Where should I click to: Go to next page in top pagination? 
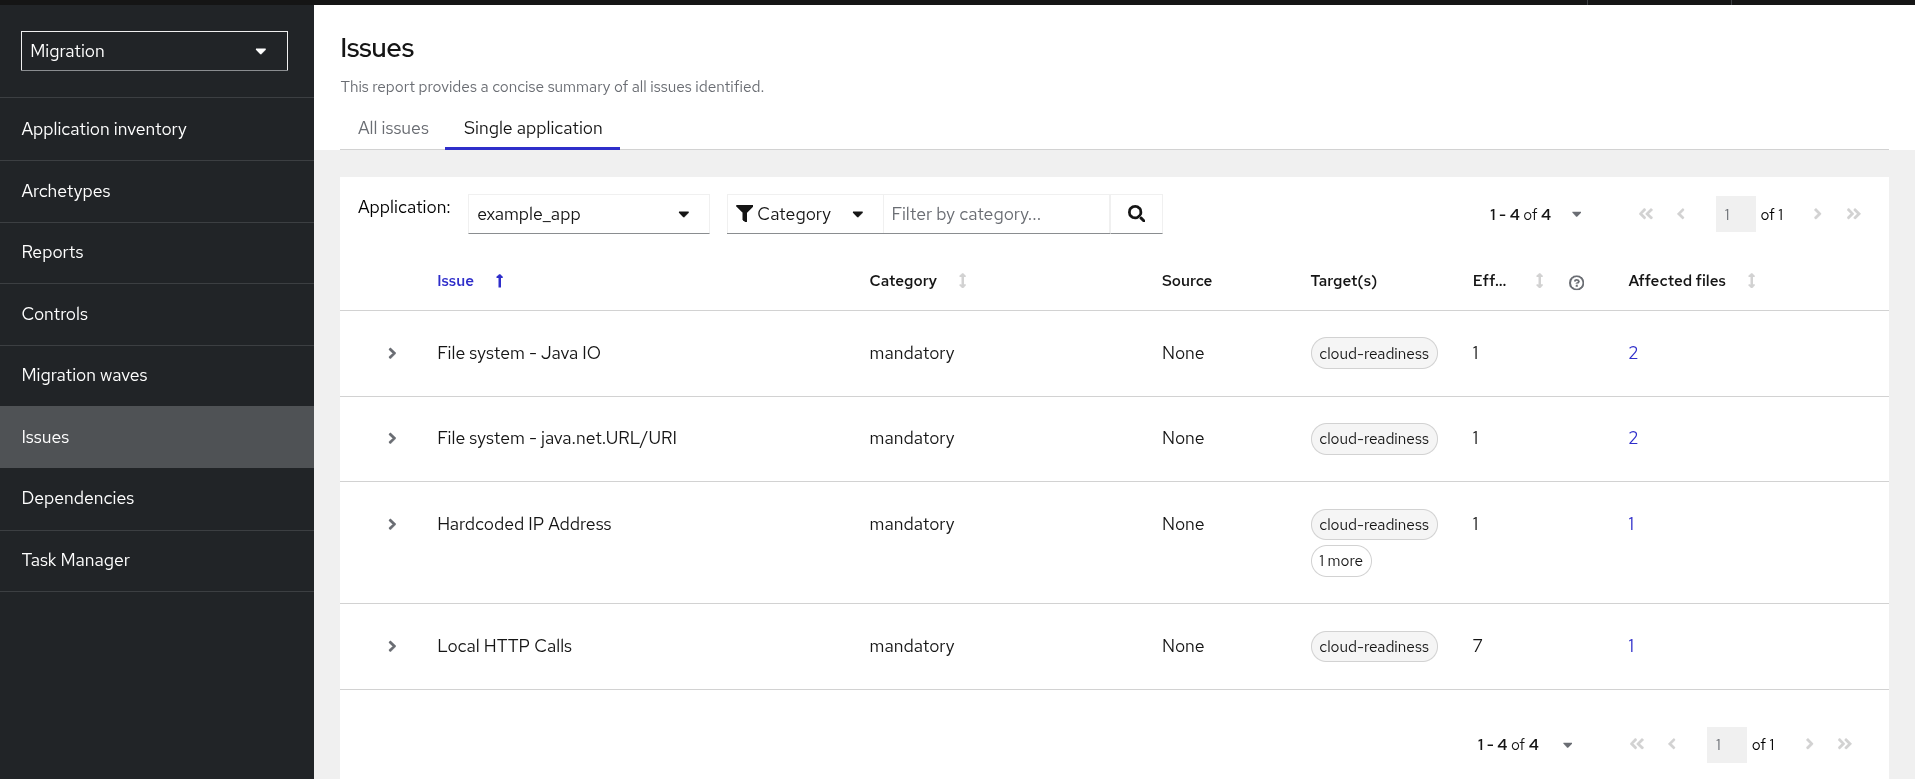coord(1817,214)
